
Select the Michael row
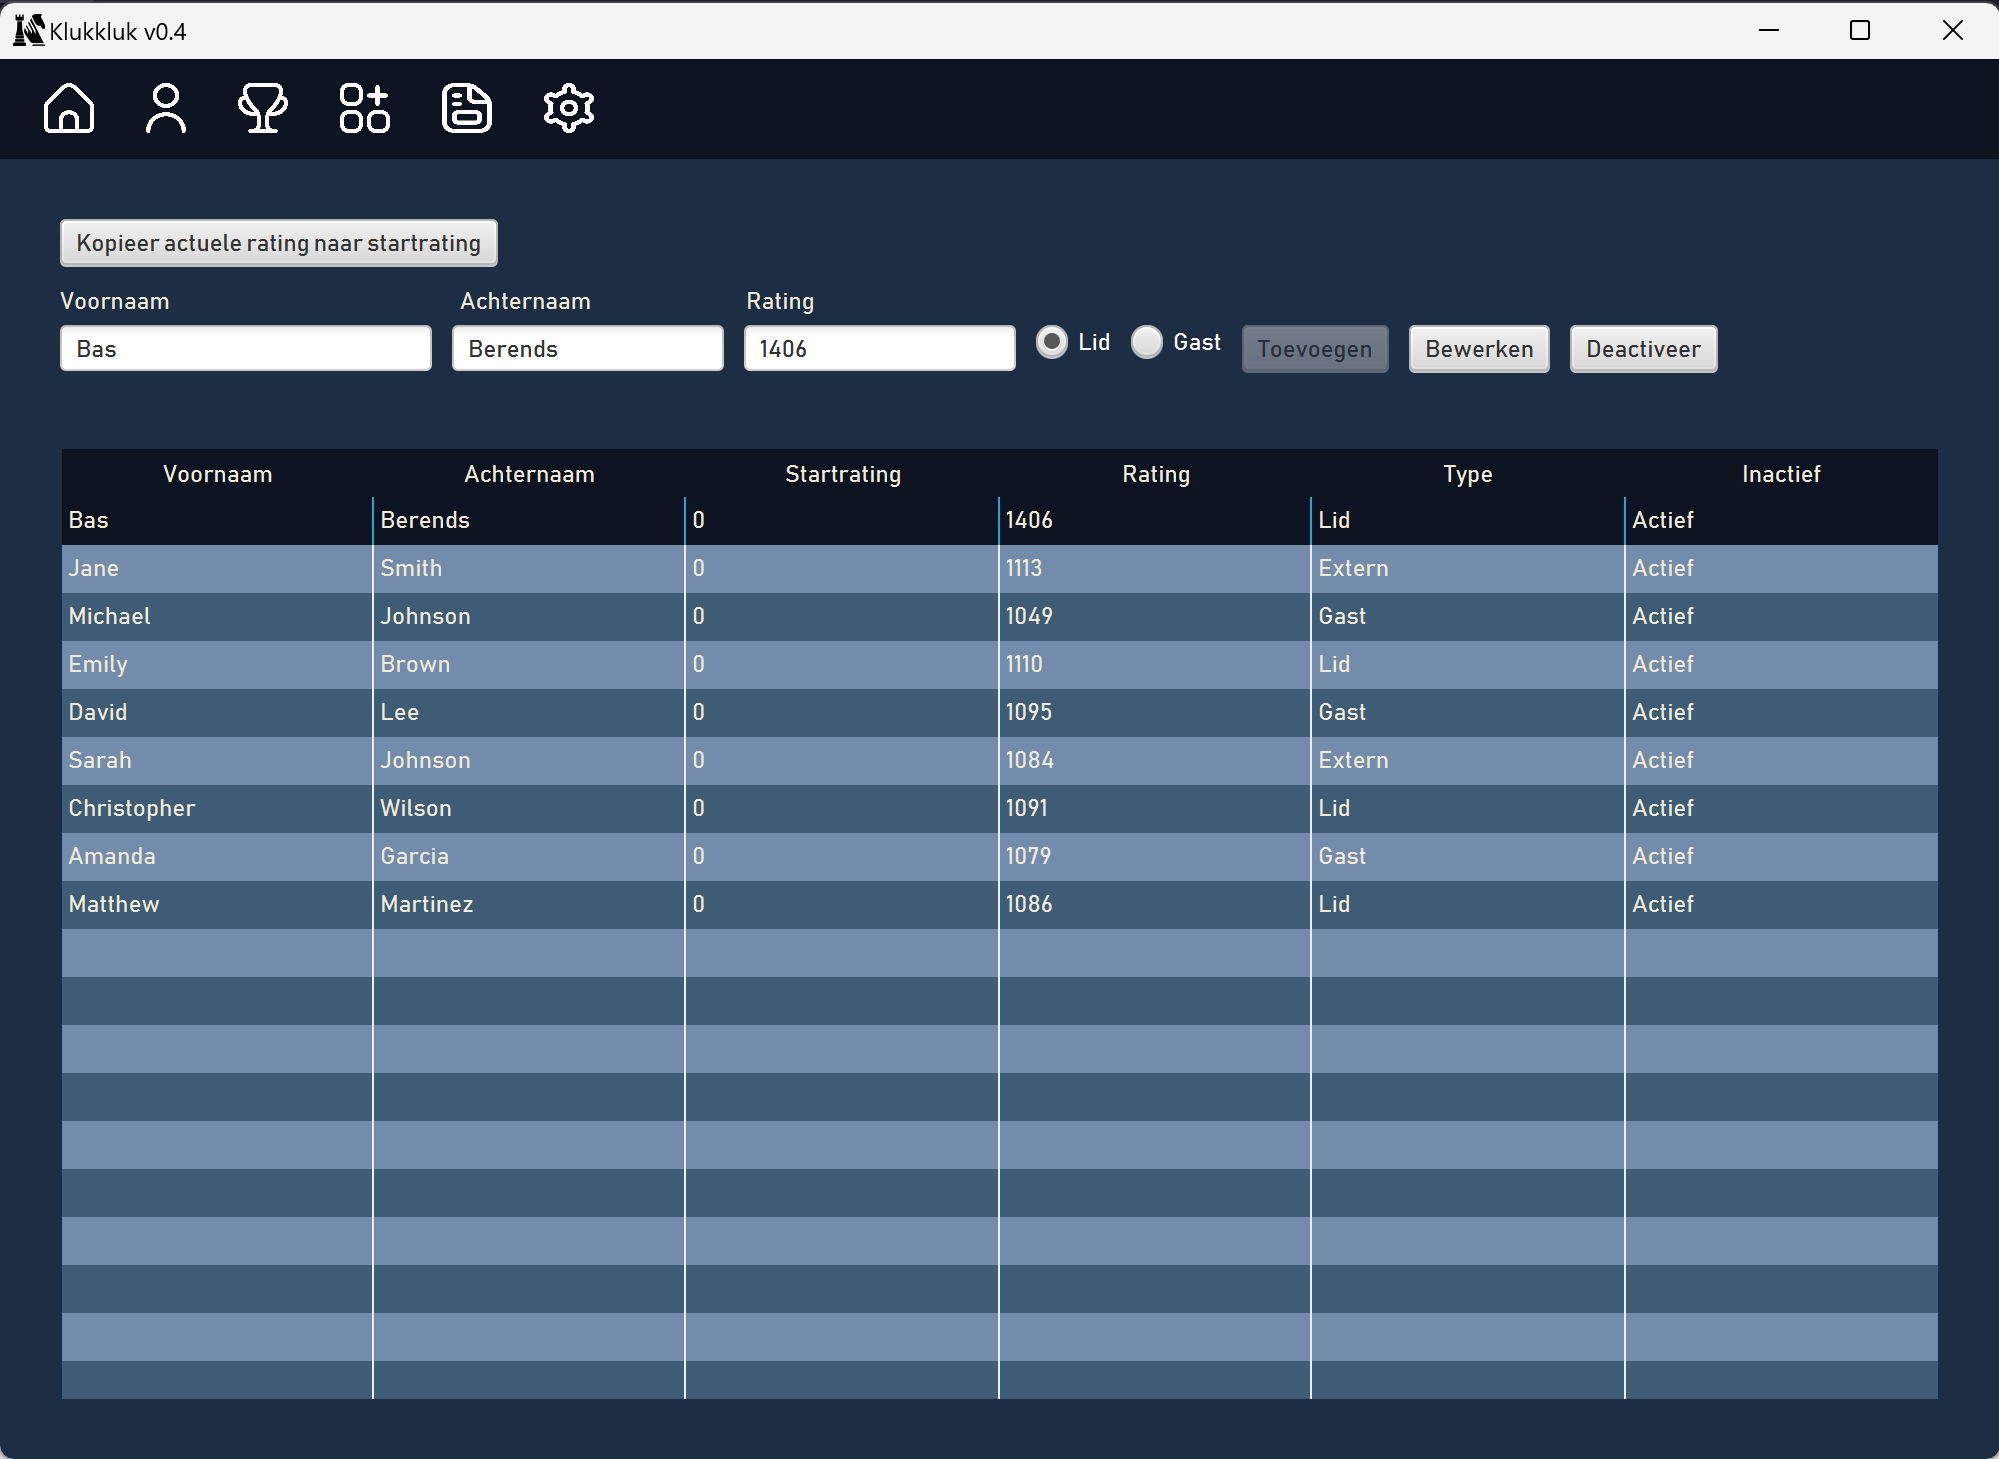coord(1000,616)
